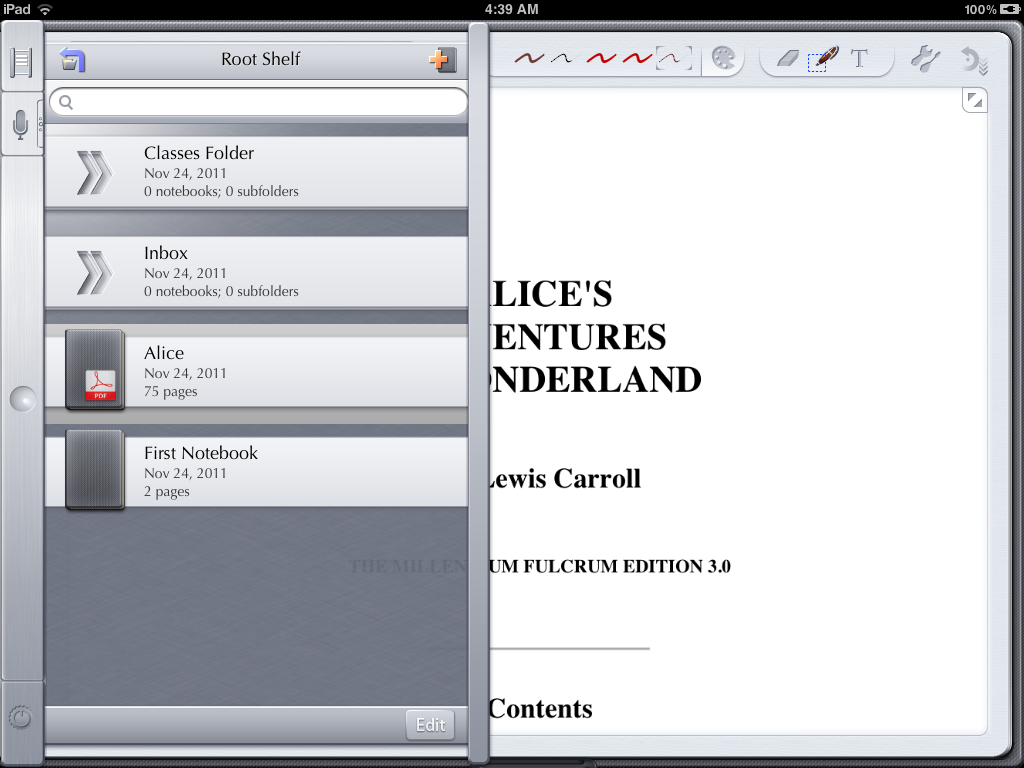Click "FULCRUM EDITION 3.0" text on page
Image resolution: width=1024 pixels, height=768 pixels.
627,566
